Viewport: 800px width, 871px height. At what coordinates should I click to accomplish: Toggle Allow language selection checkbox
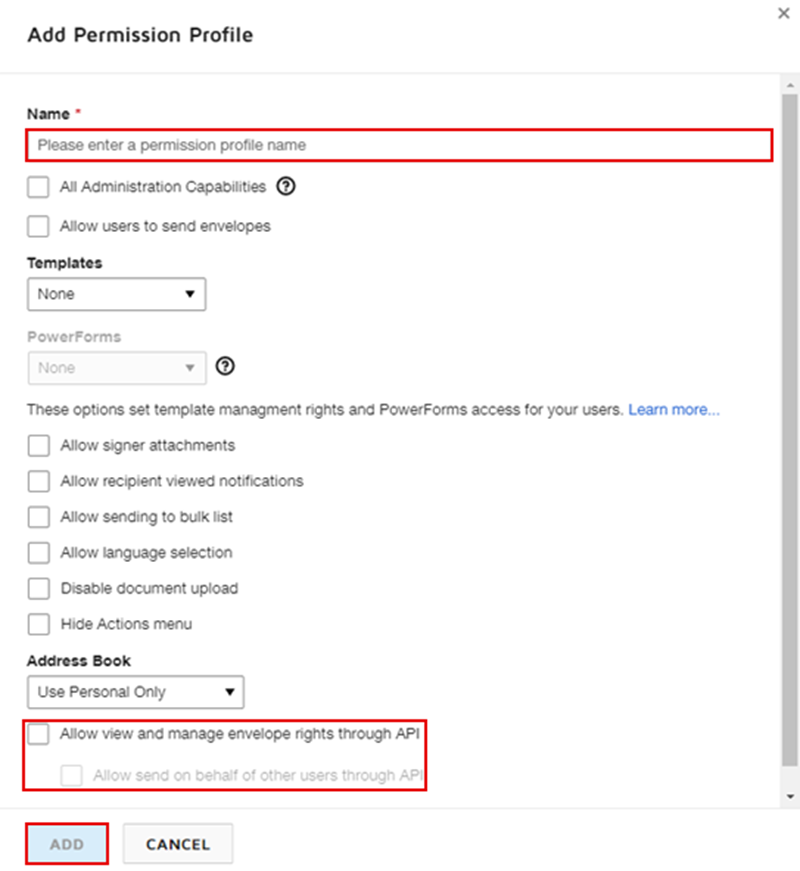pos(39,553)
